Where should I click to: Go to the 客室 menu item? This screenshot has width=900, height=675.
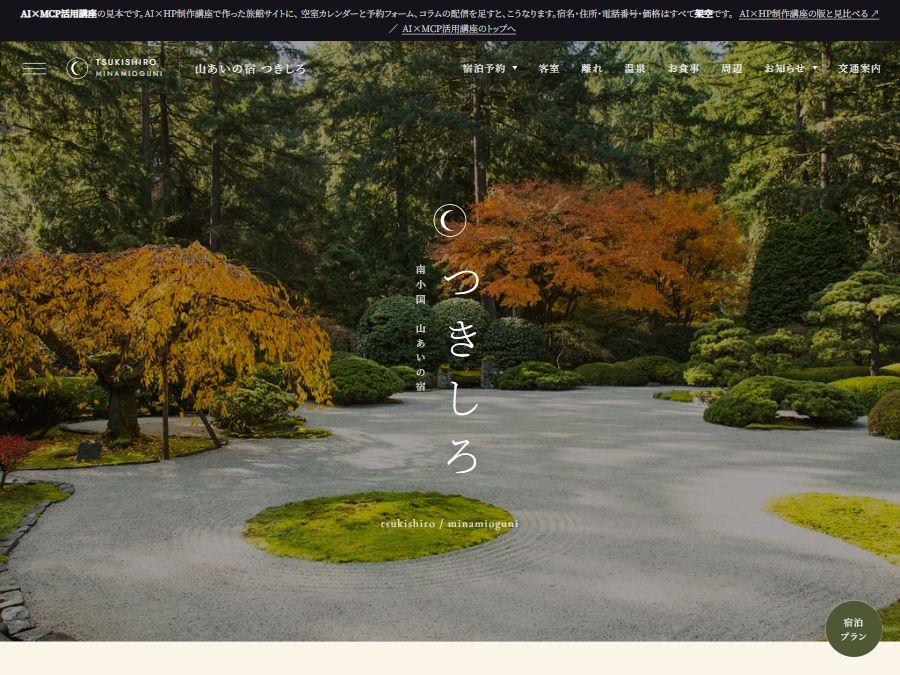[549, 68]
